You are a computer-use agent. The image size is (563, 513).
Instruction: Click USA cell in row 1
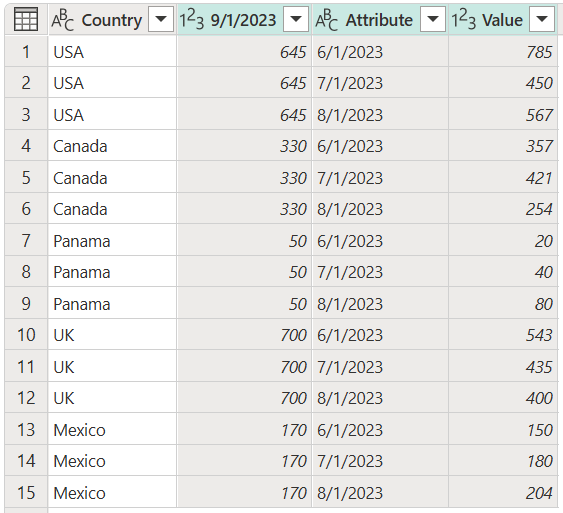click(112, 52)
